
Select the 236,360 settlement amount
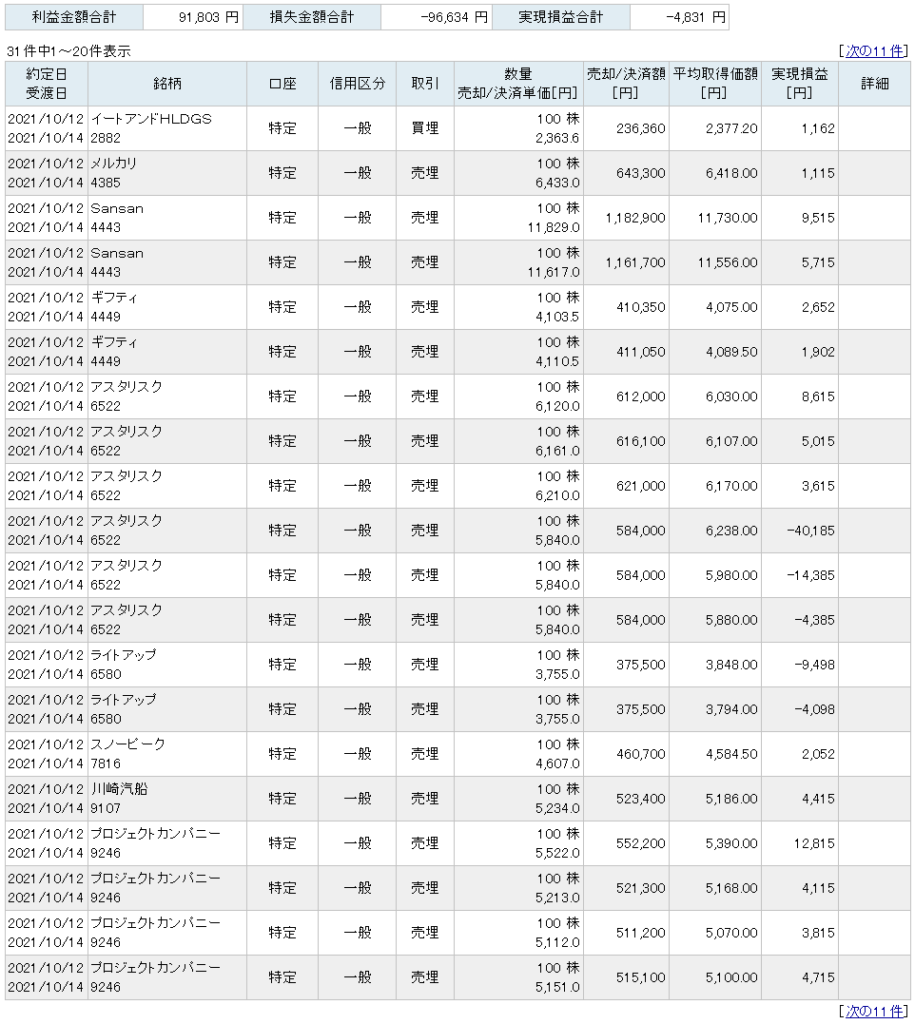click(641, 129)
